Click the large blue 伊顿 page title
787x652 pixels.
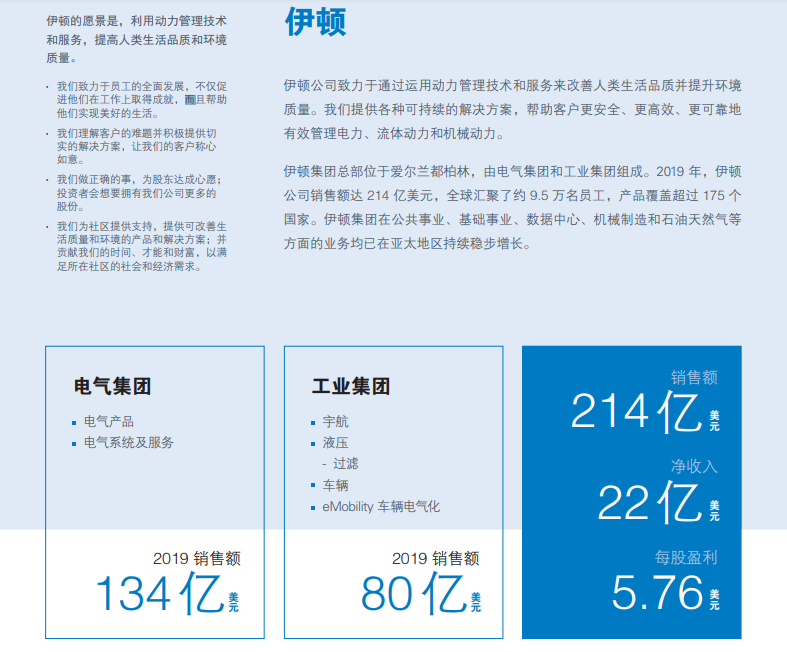pyautogui.click(x=315, y=21)
